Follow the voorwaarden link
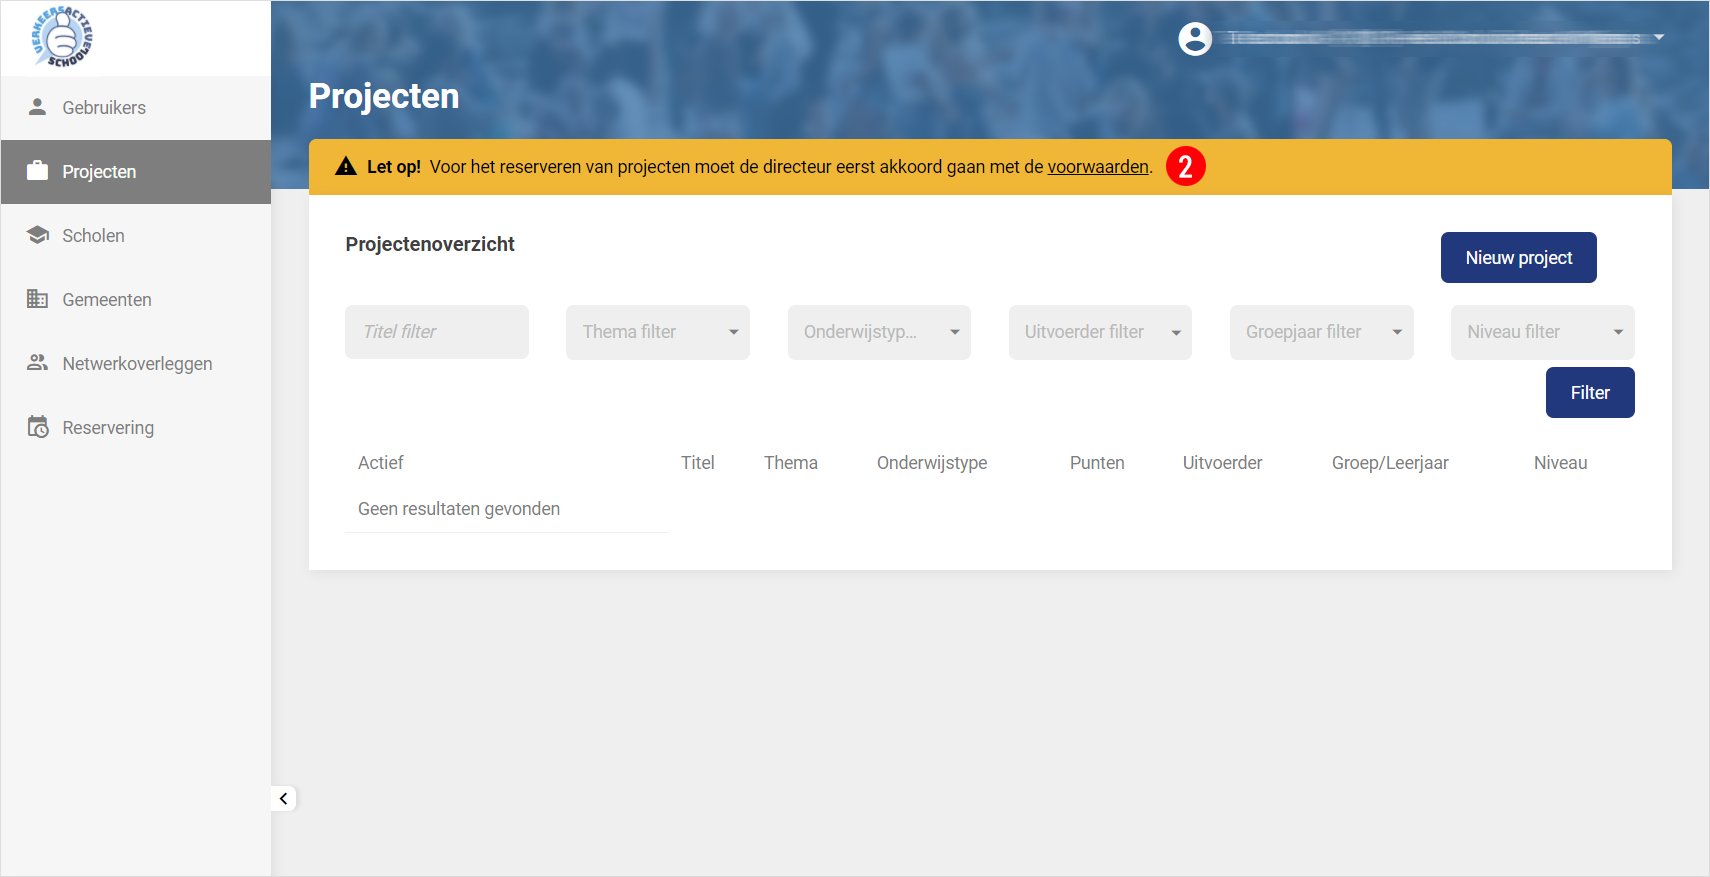Screen dimensions: 1710x877 (1098, 167)
